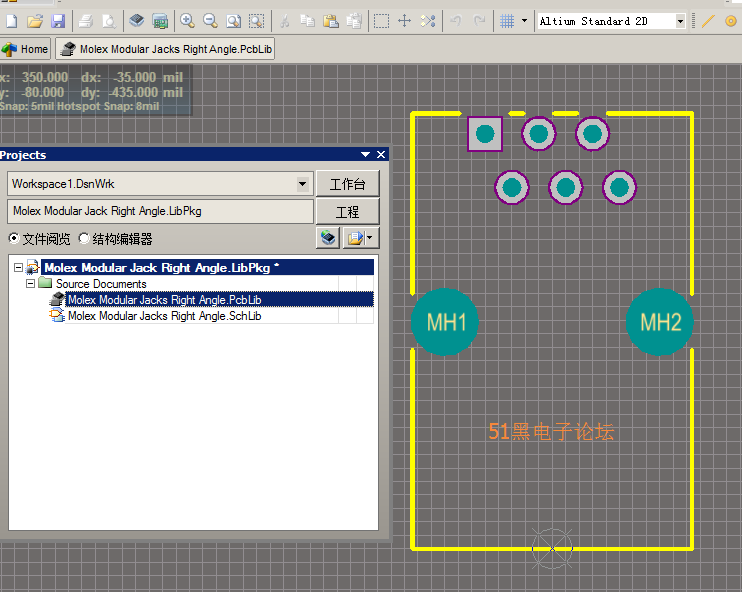Open print preview from the toolbar
Image resolution: width=742 pixels, height=592 pixels.
coord(109,21)
